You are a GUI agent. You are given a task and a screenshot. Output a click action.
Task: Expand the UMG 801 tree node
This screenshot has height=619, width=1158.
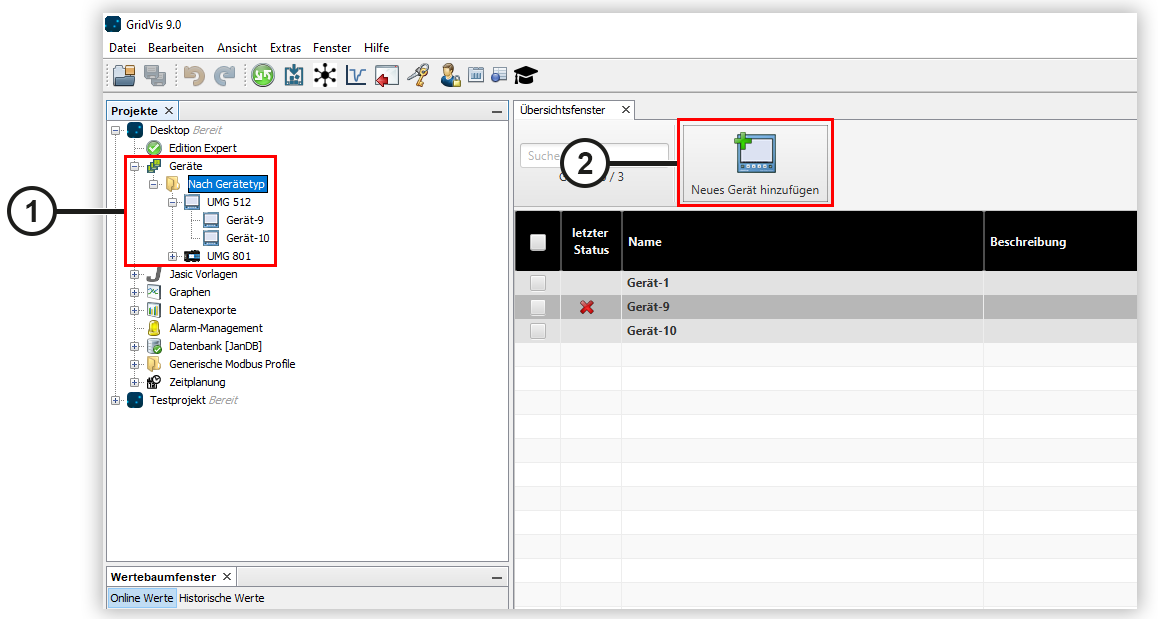[x=173, y=257]
